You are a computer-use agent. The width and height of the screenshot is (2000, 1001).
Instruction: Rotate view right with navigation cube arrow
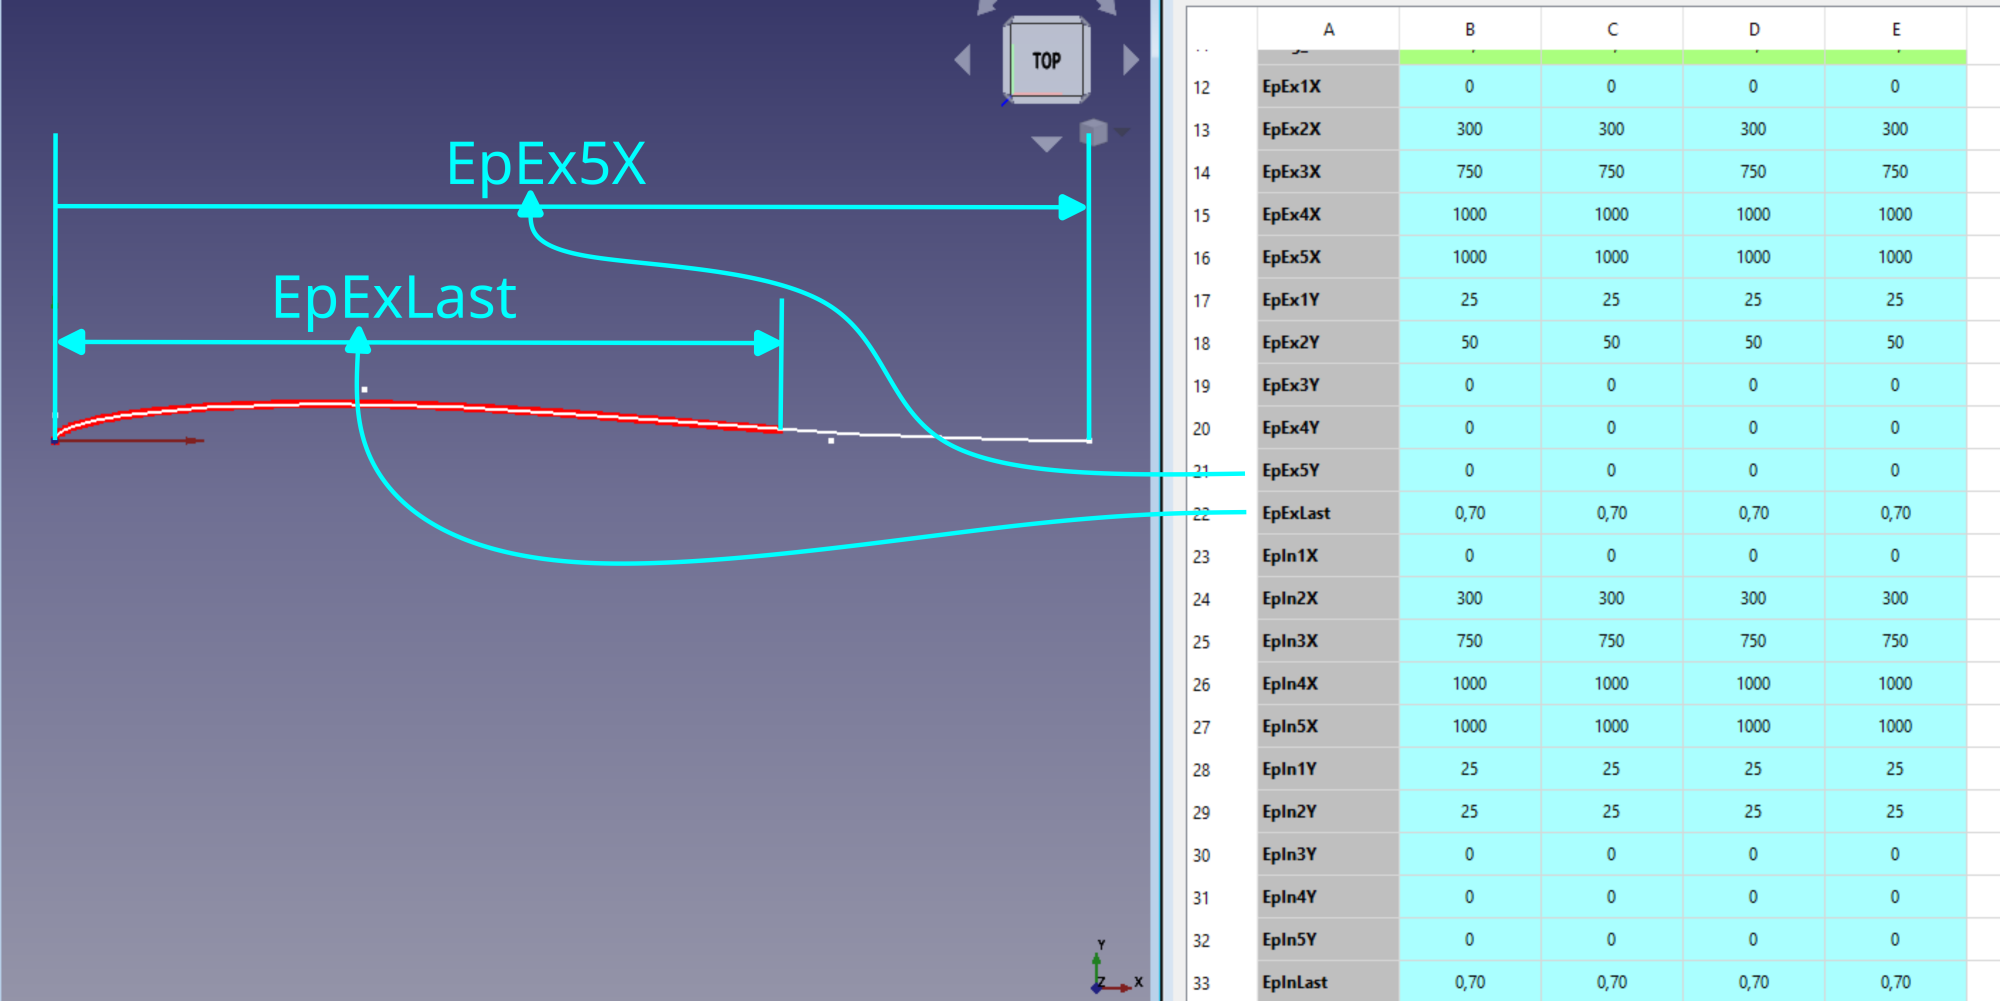(1131, 60)
